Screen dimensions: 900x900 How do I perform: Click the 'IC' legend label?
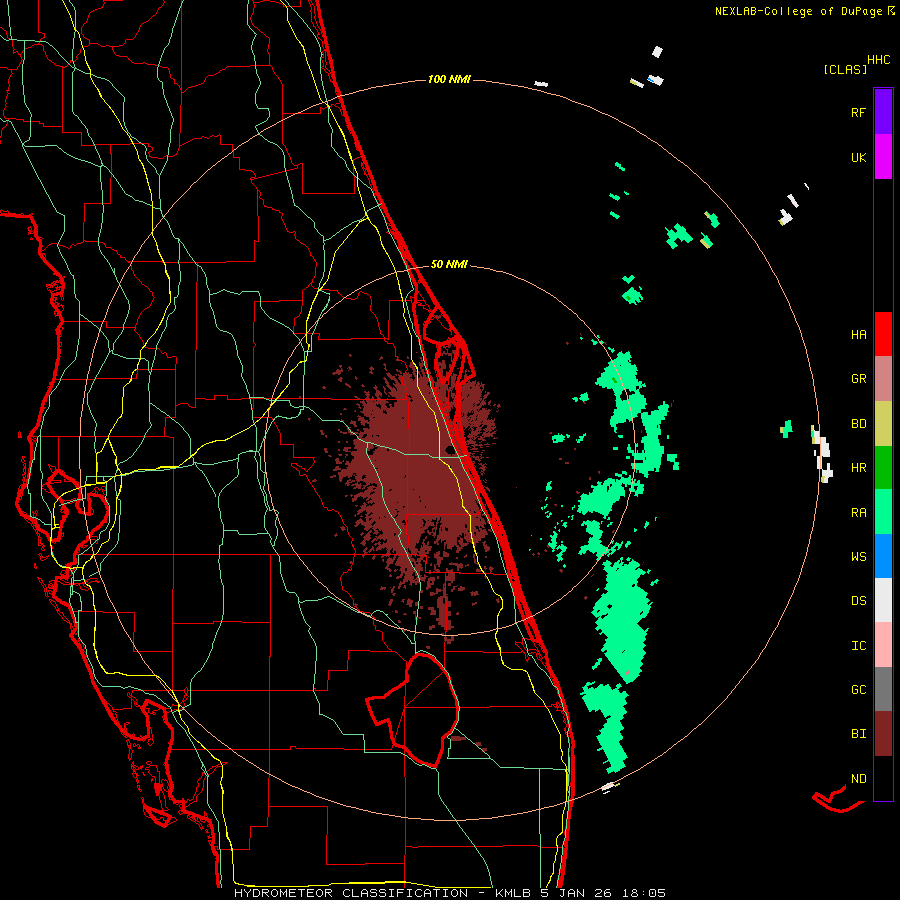[x=858, y=646]
